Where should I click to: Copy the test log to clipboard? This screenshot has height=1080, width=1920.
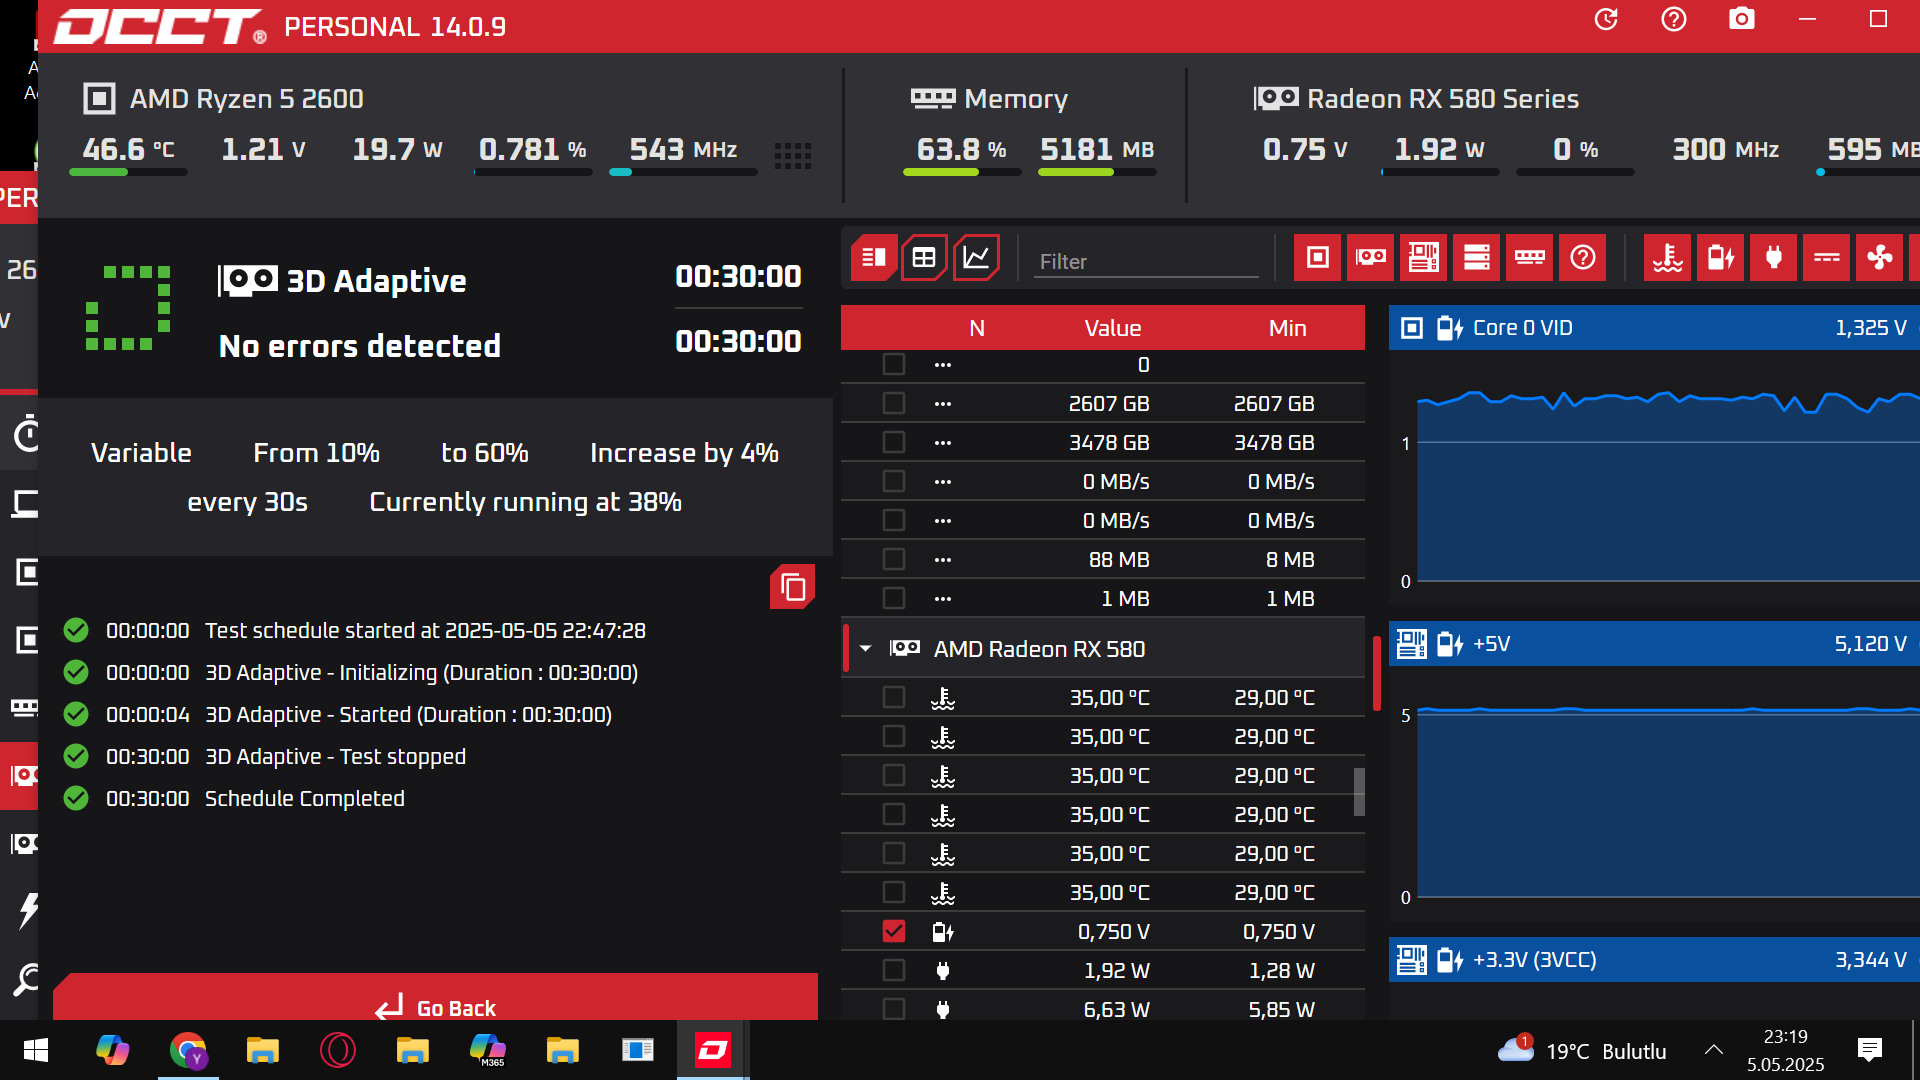[792, 587]
